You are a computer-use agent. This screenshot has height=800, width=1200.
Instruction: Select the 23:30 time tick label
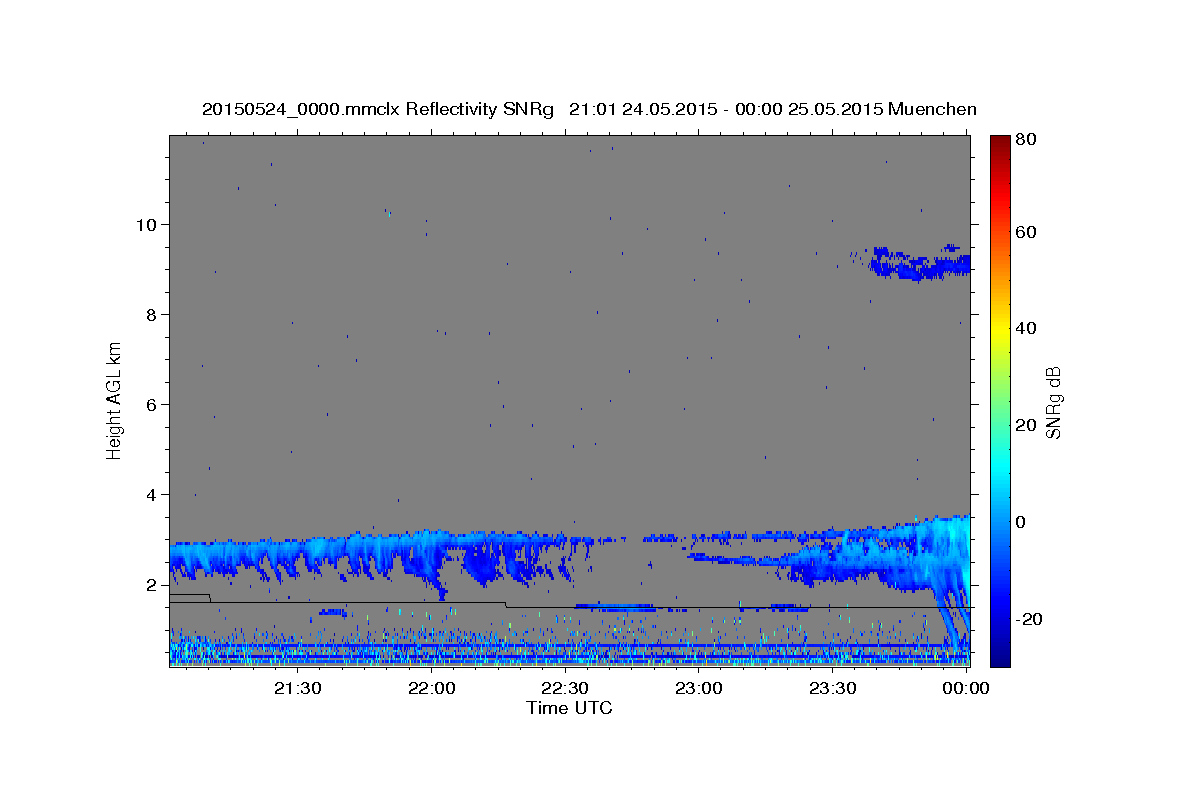(x=833, y=688)
